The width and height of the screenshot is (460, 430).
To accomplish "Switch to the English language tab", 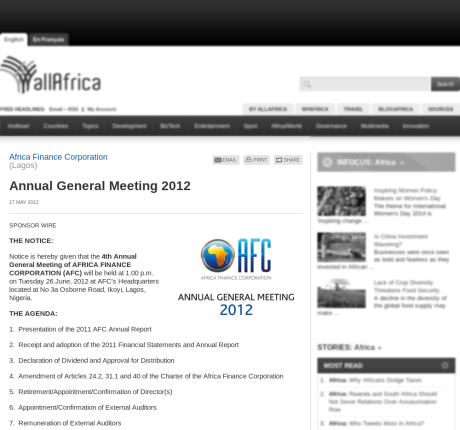I will (x=14, y=39).
